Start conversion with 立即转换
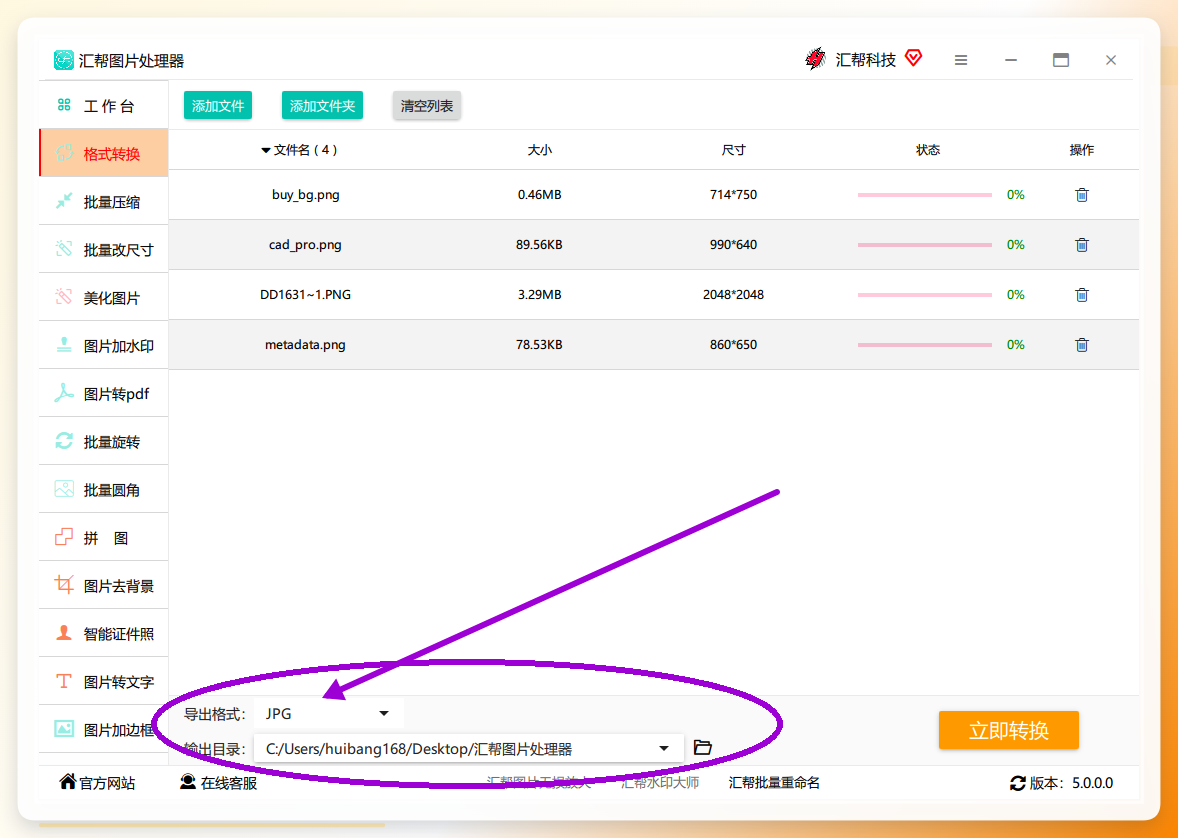The width and height of the screenshot is (1178, 838). (1008, 730)
